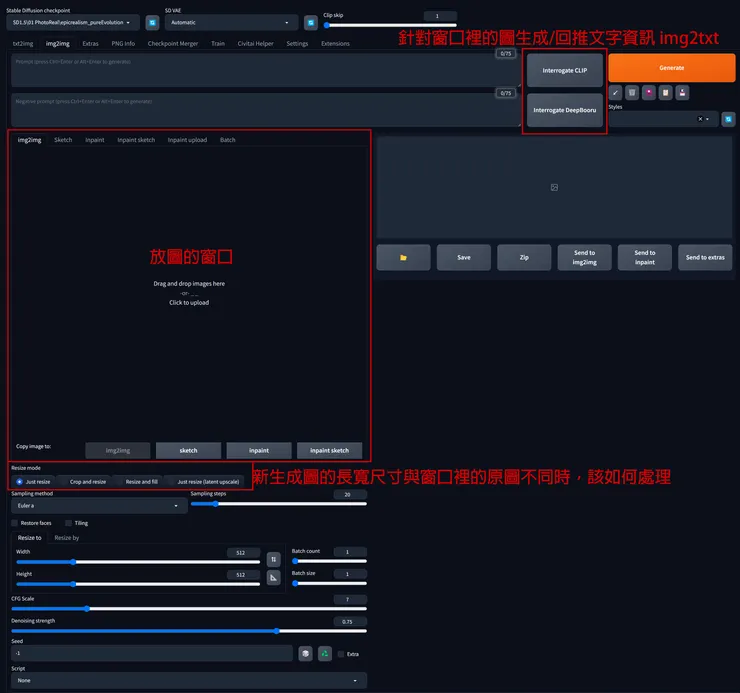
Task: Click the Negative prompt field
Action: point(266,110)
